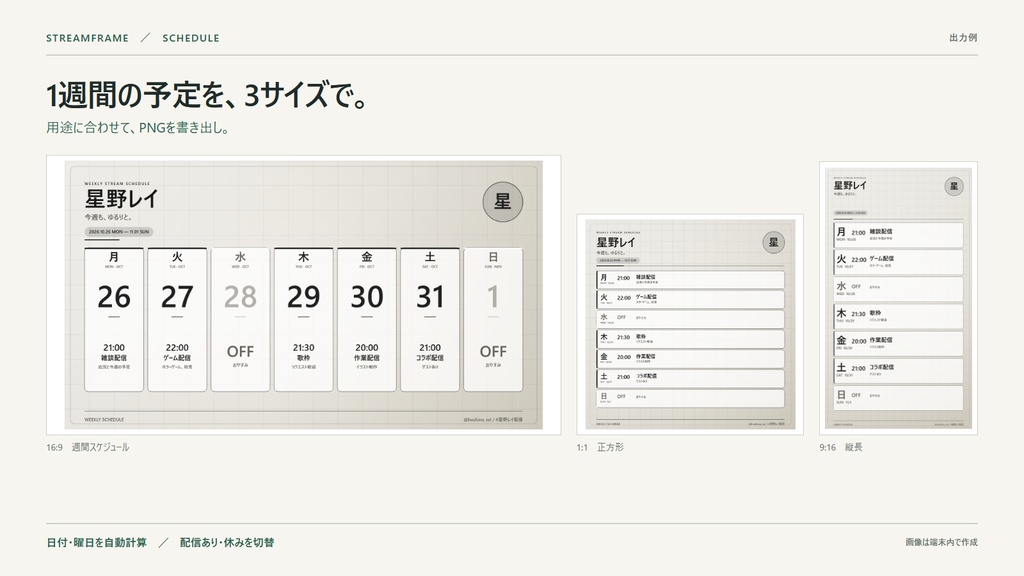Select the 木 21:30 歌枠 row in the 9:16 preview

(x=898, y=317)
